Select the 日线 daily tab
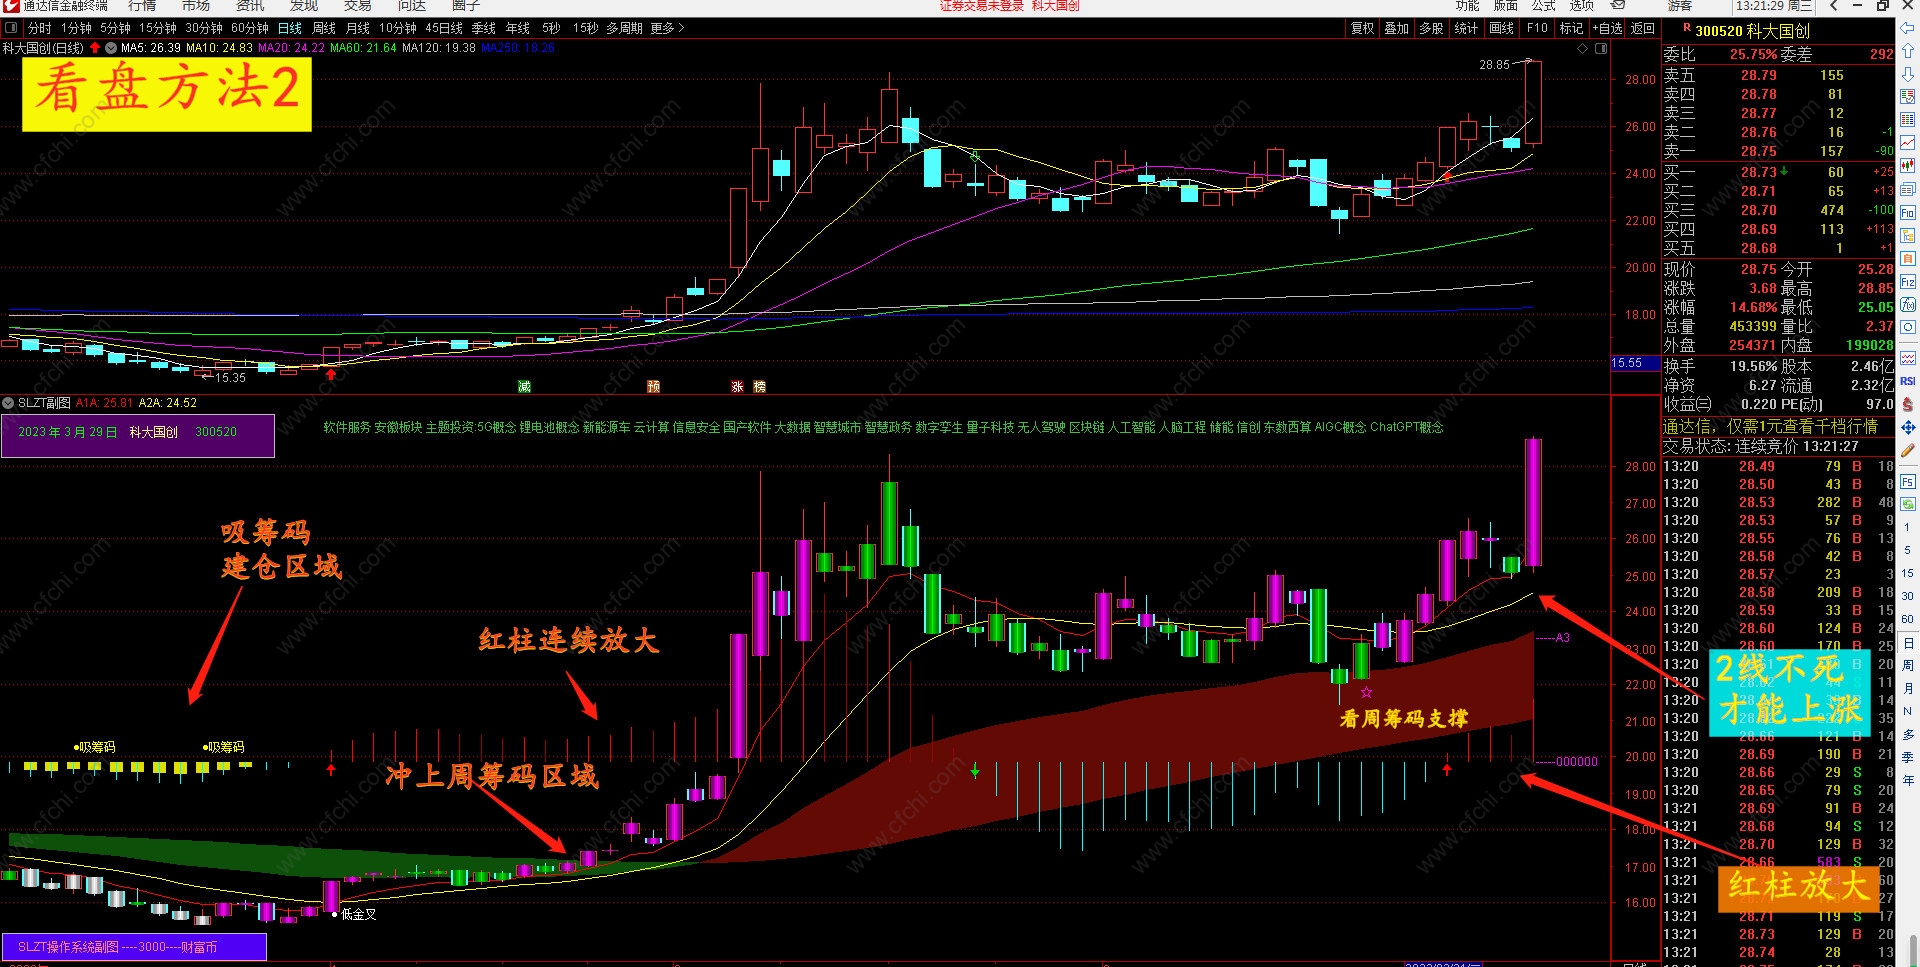 pyautogui.click(x=290, y=28)
